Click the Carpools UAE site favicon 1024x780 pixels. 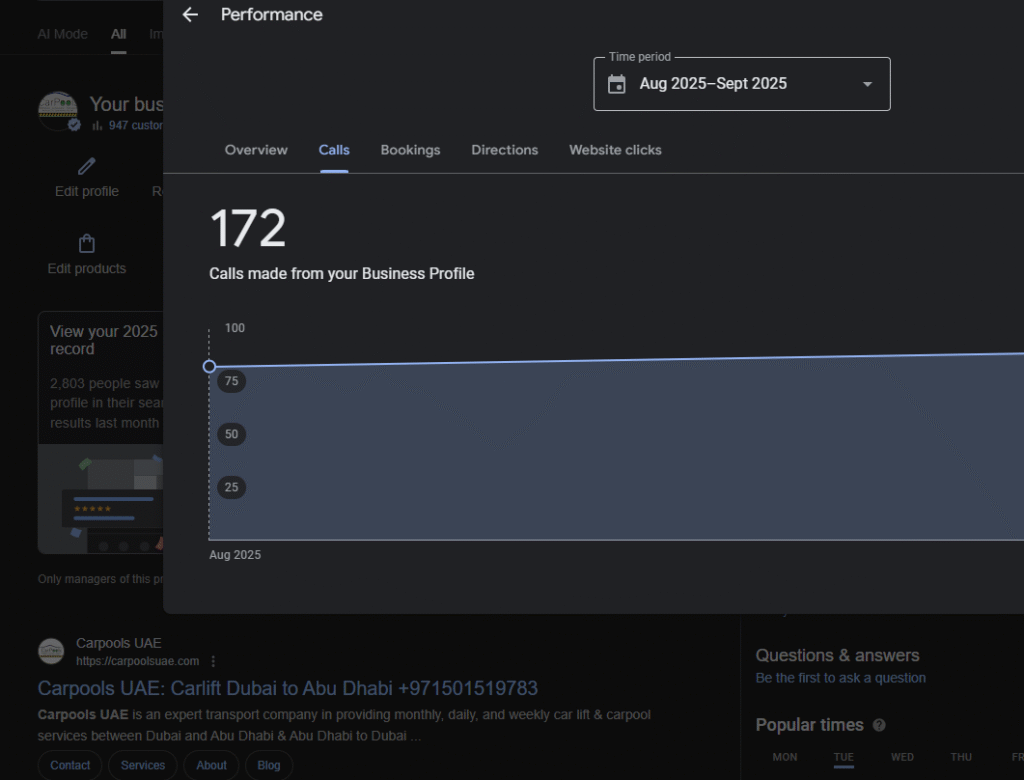pyautogui.click(x=51, y=652)
